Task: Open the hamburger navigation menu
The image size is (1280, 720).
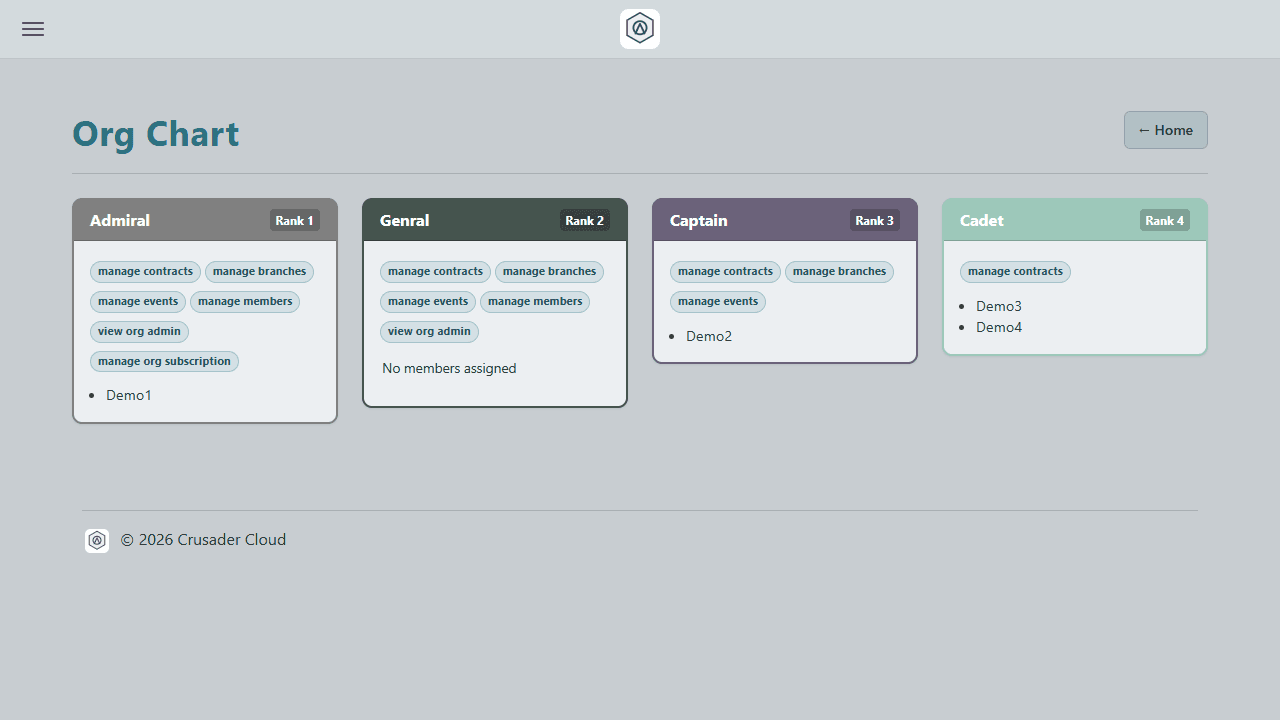Action: [32, 29]
